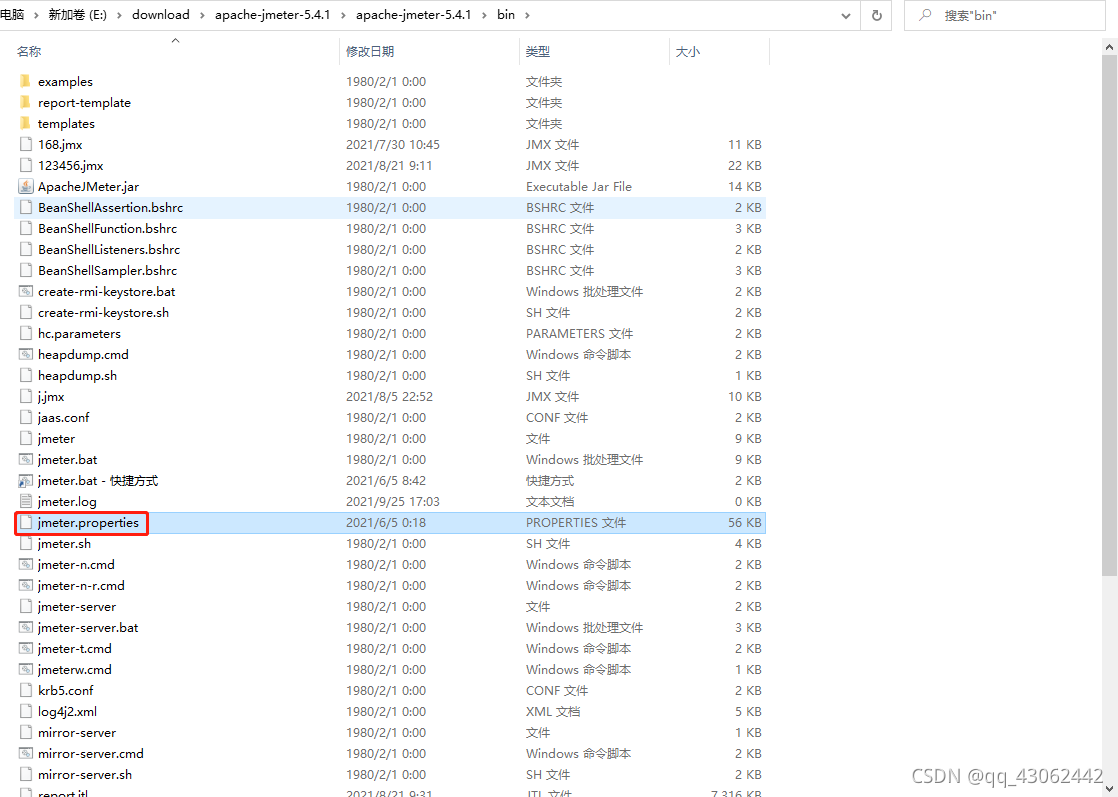Click the jmeter.bat batch file icon
Image resolution: width=1118 pixels, height=797 pixels.
[26, 459]
